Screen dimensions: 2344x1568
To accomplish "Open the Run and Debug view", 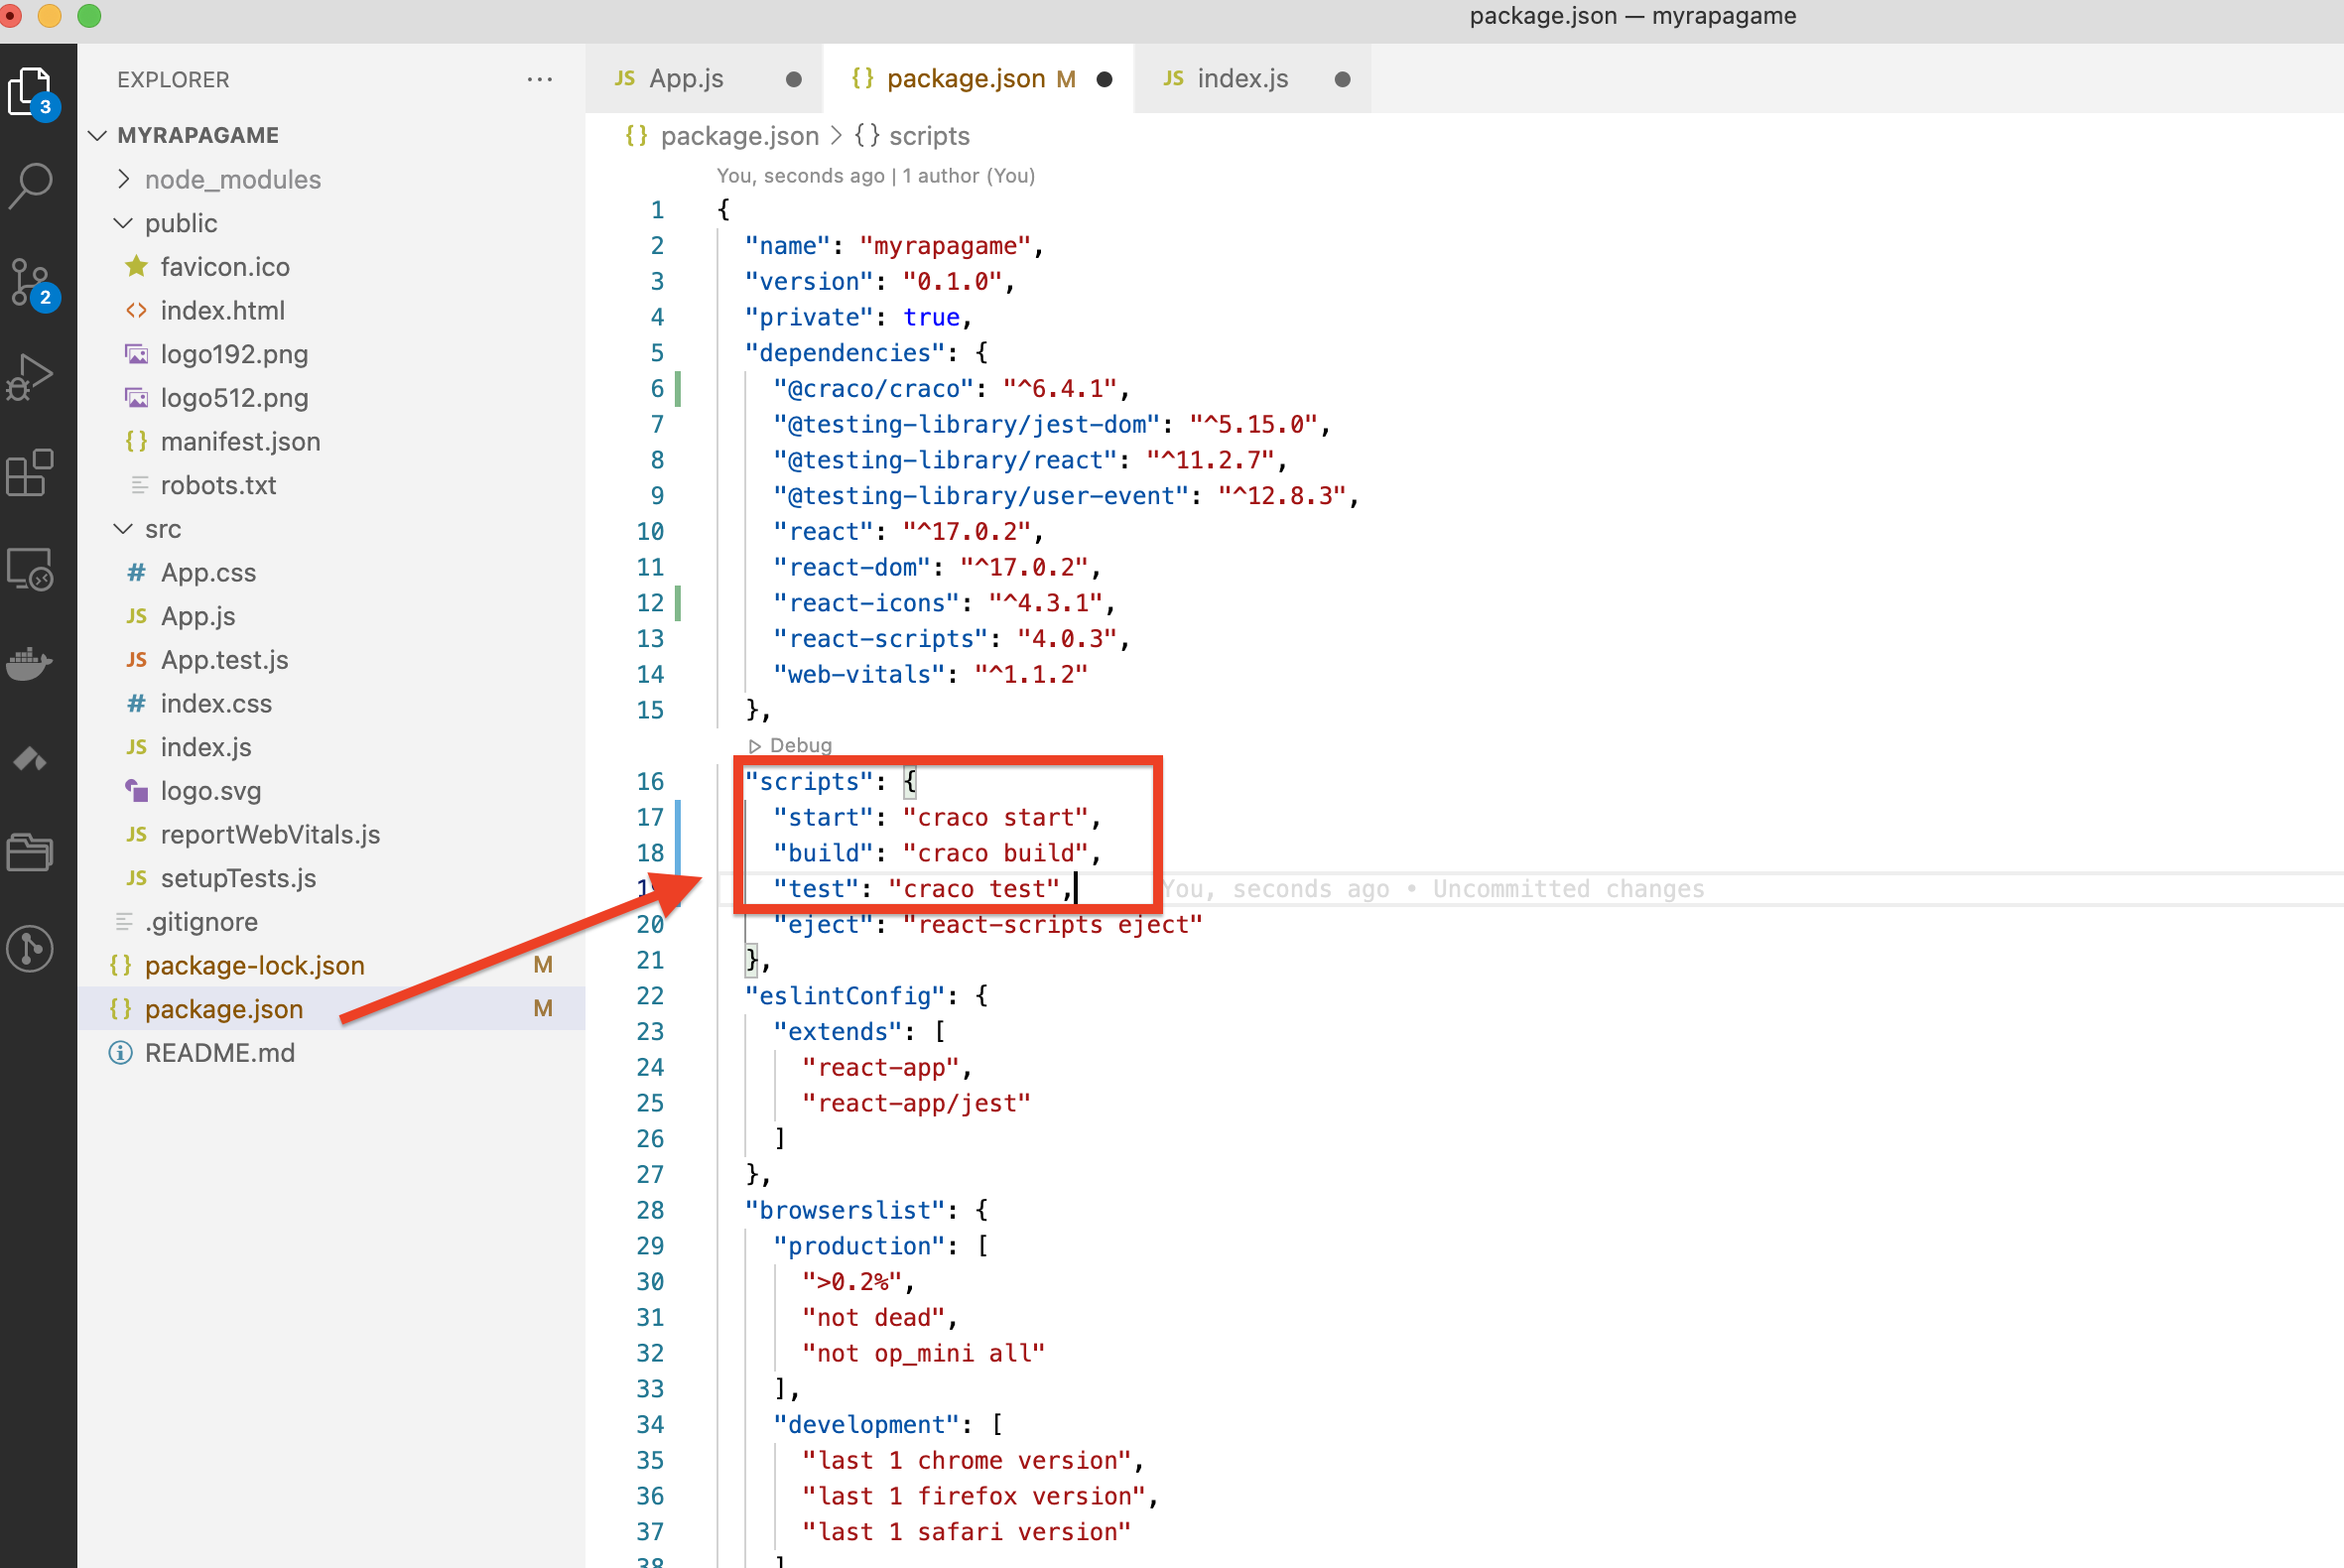I will point(31,377).
